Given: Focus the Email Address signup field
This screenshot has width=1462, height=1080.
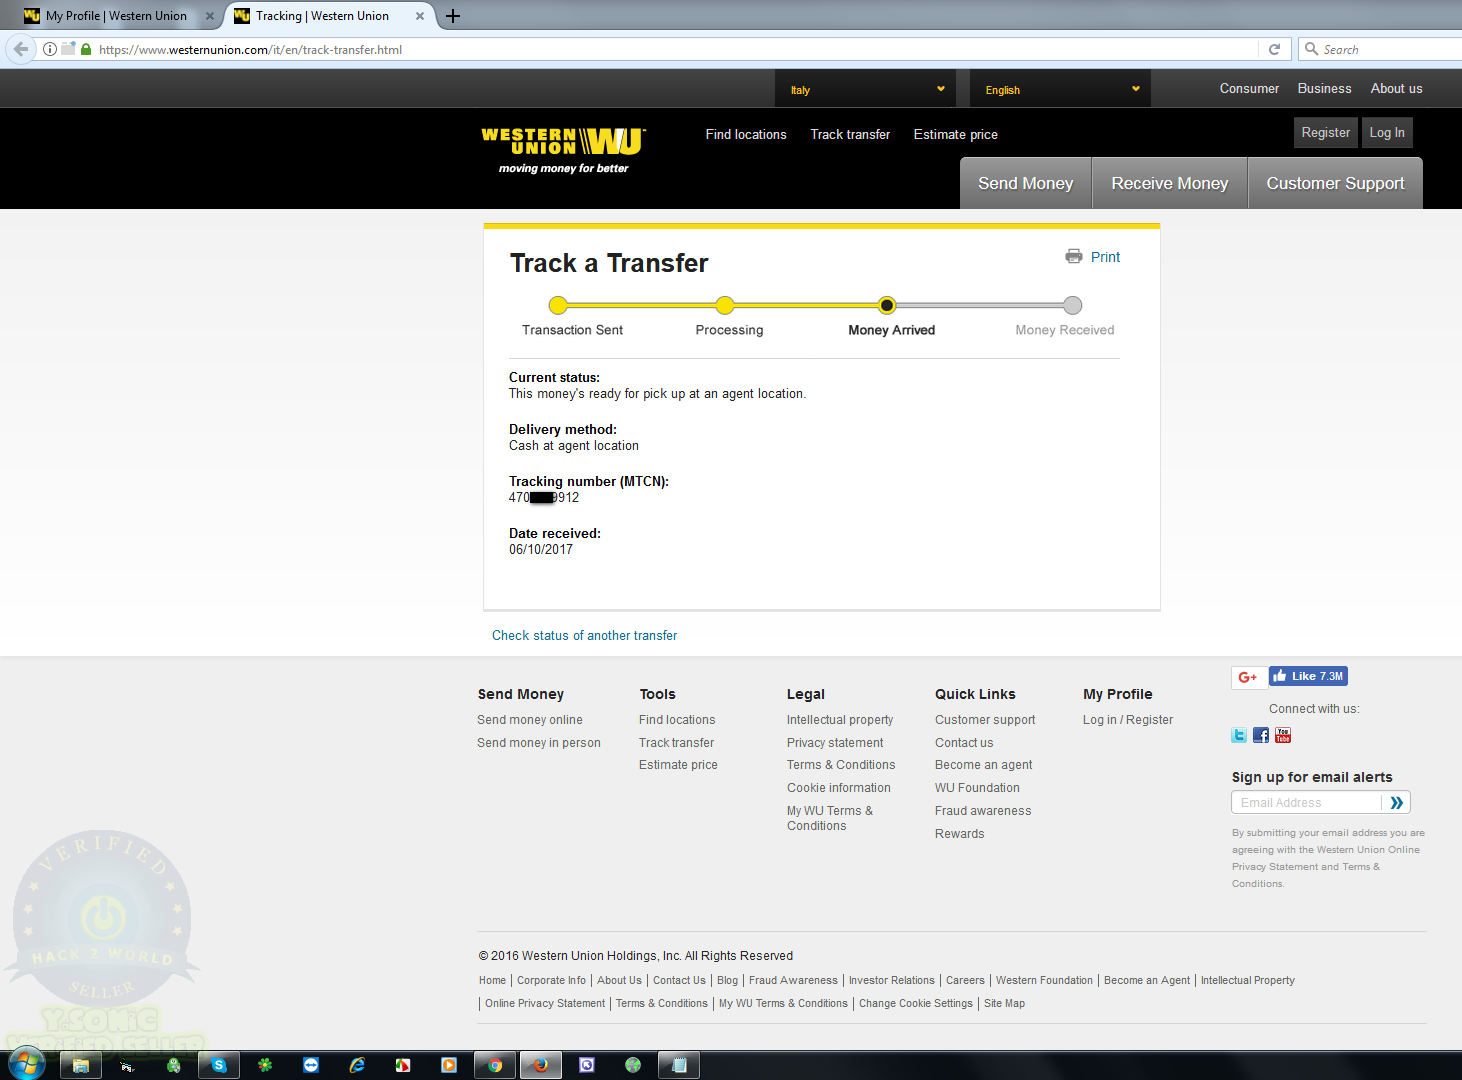Looking at the screenshot, I should click(1306, 802).
